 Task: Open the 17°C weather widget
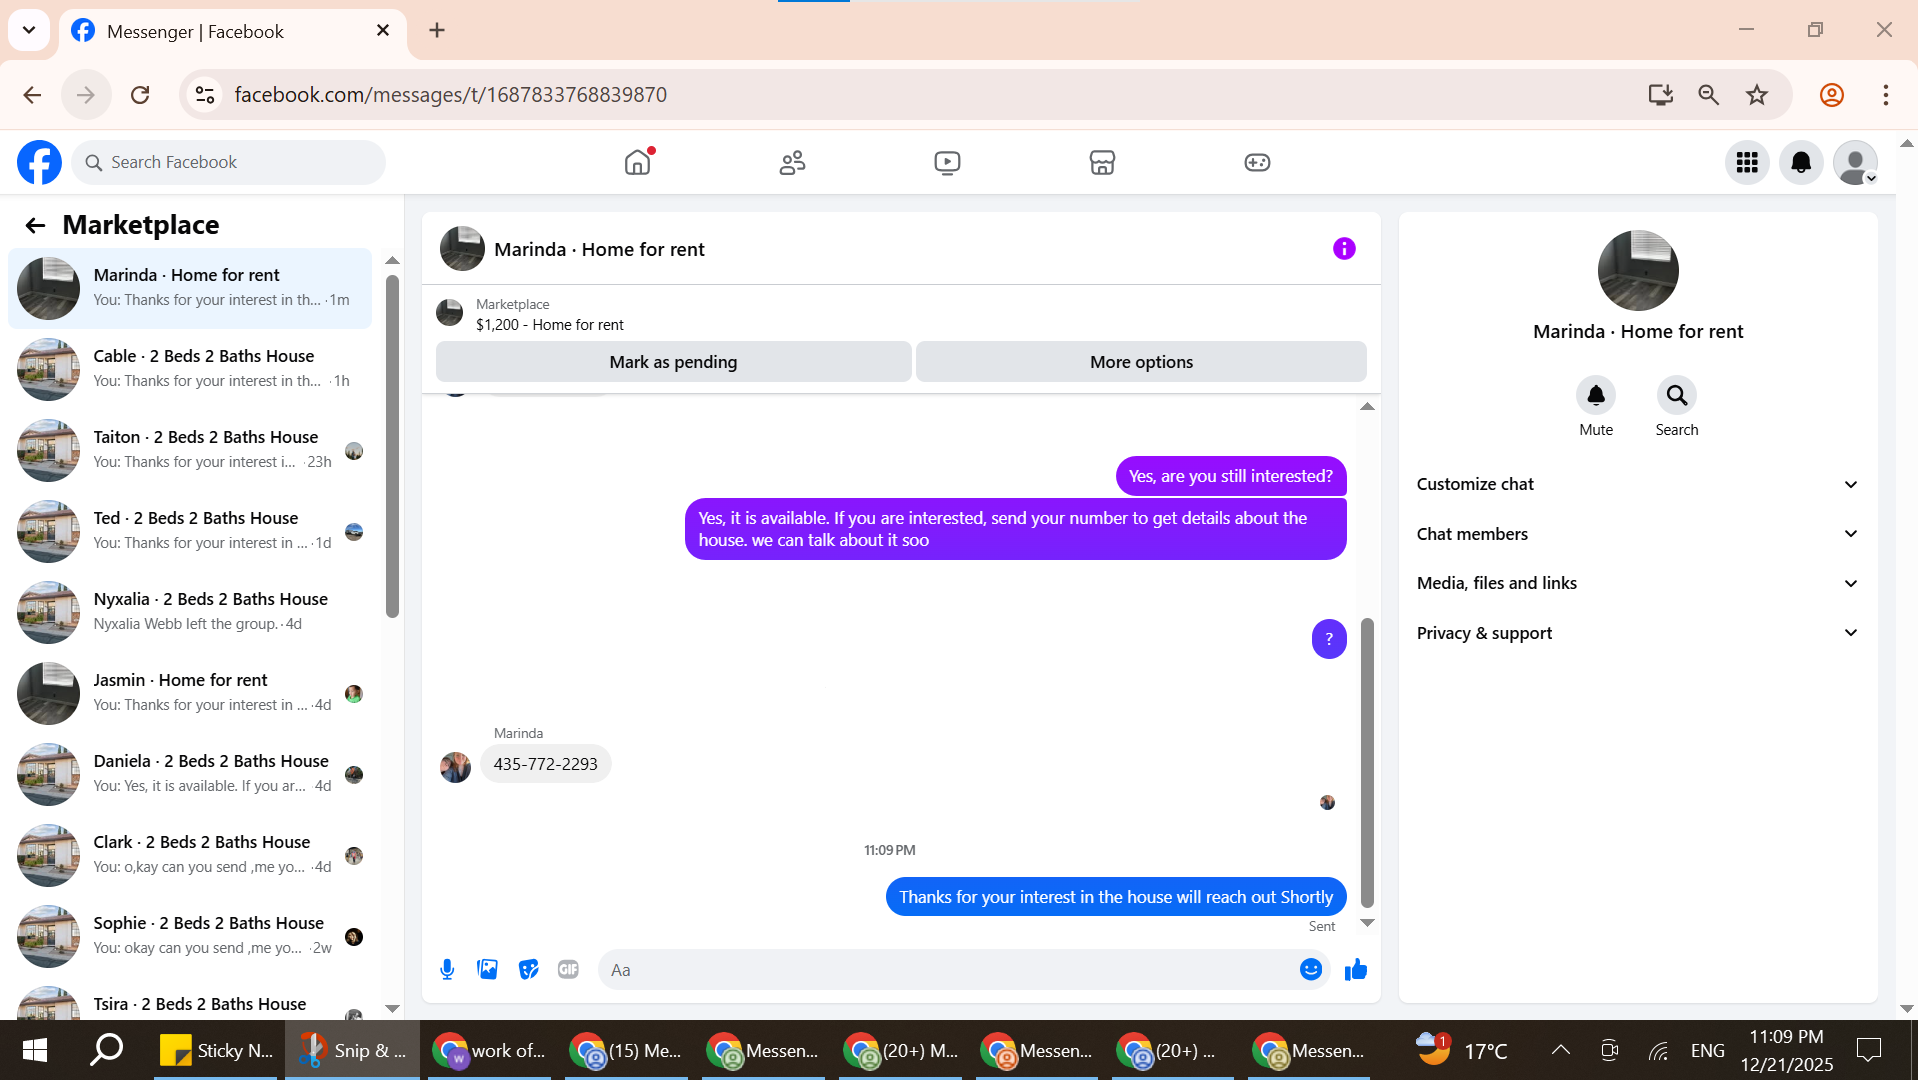(1462, 1050)
